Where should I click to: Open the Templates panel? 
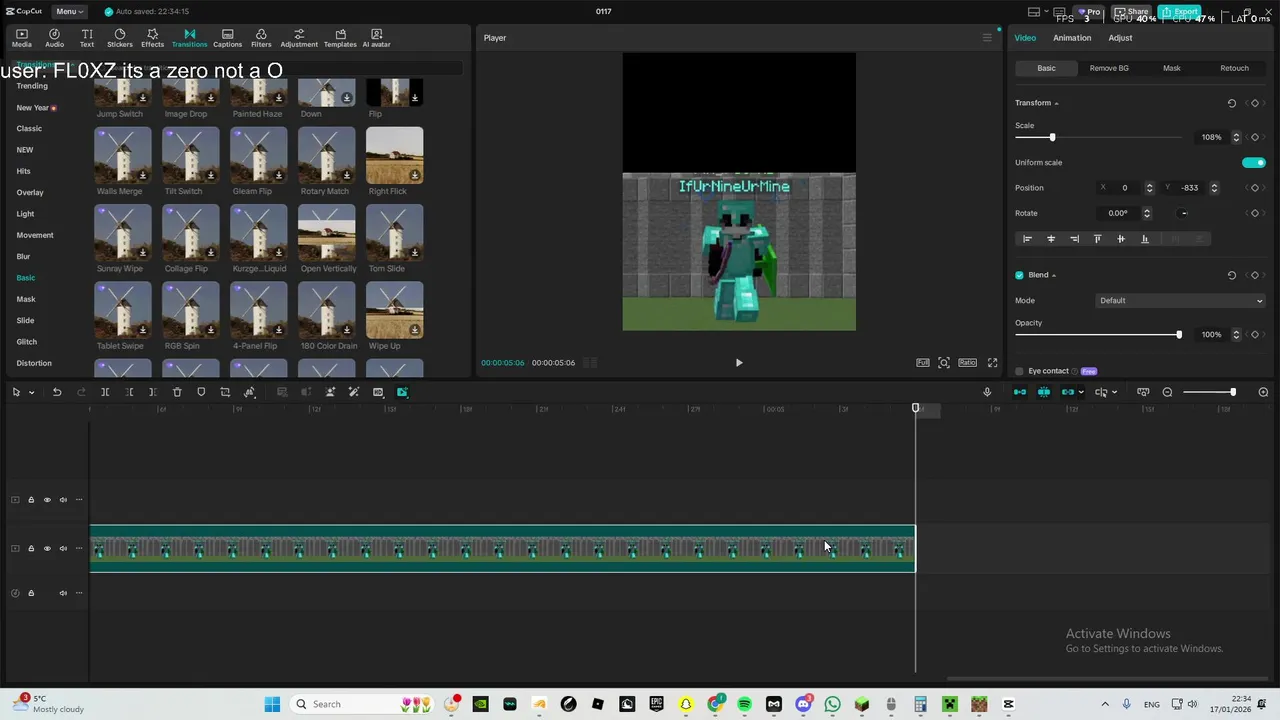340,38
